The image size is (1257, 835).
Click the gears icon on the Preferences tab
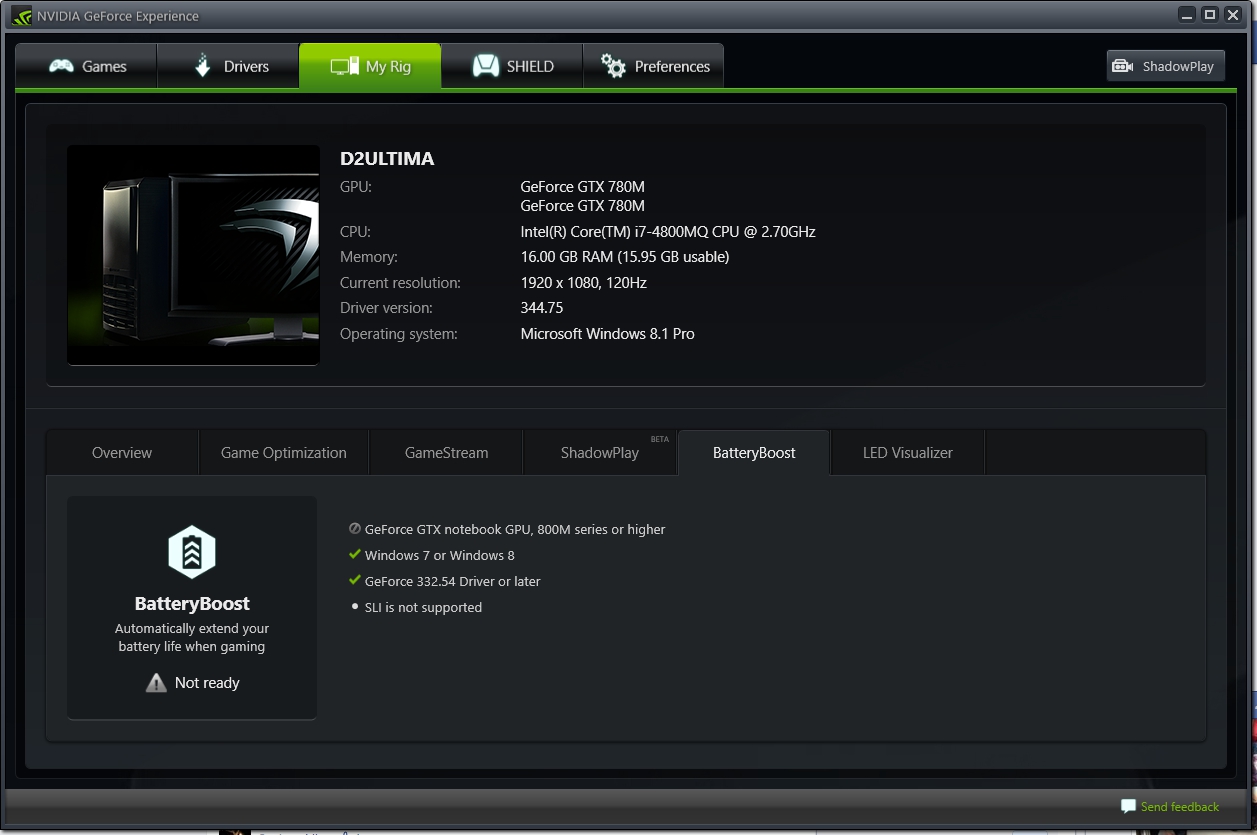613,66
